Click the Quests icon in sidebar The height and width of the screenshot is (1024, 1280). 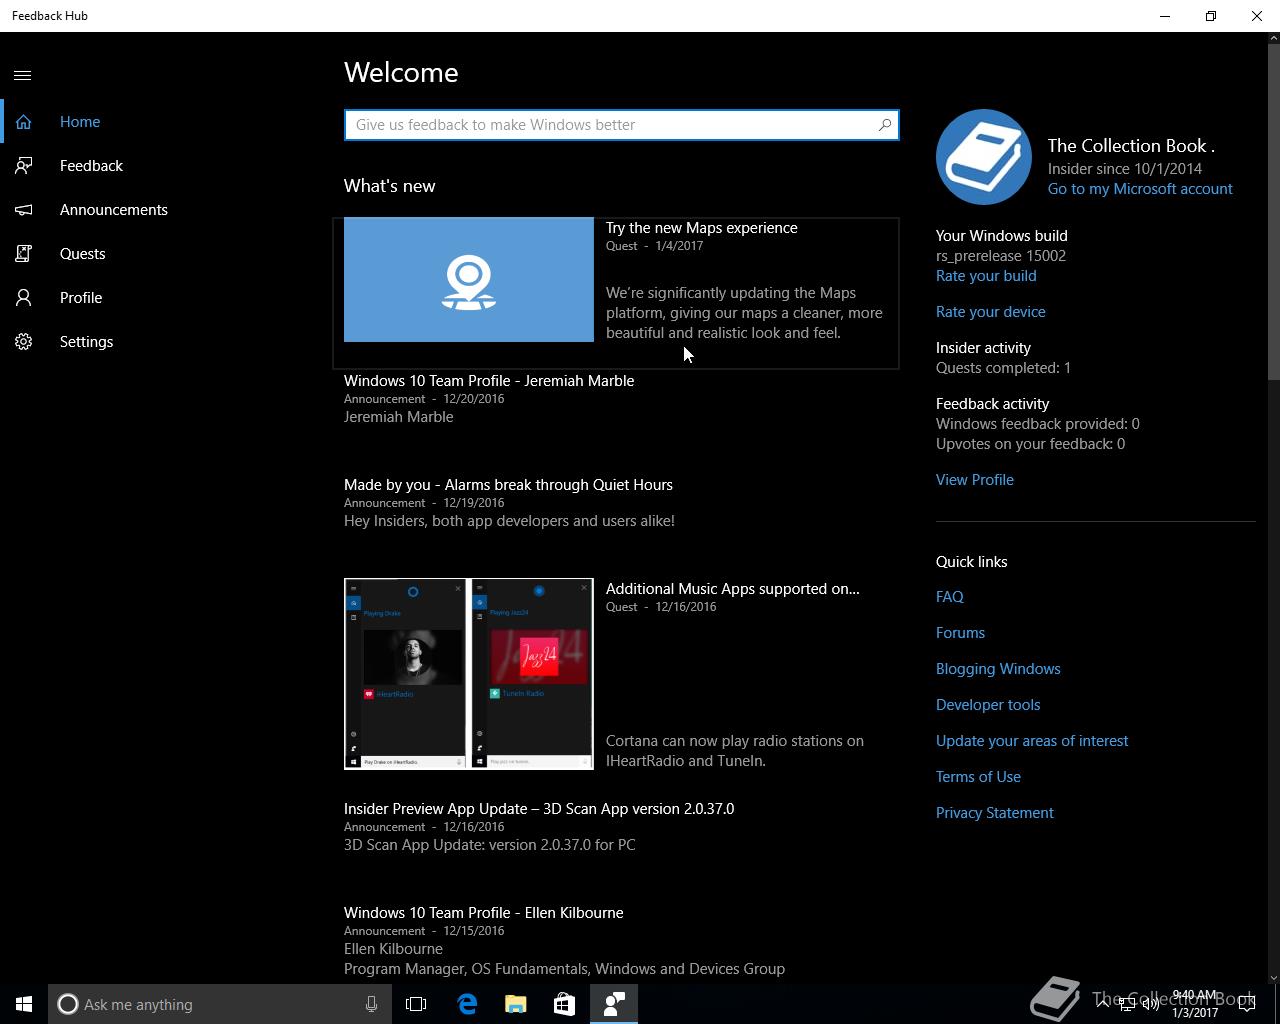[23, 254]
